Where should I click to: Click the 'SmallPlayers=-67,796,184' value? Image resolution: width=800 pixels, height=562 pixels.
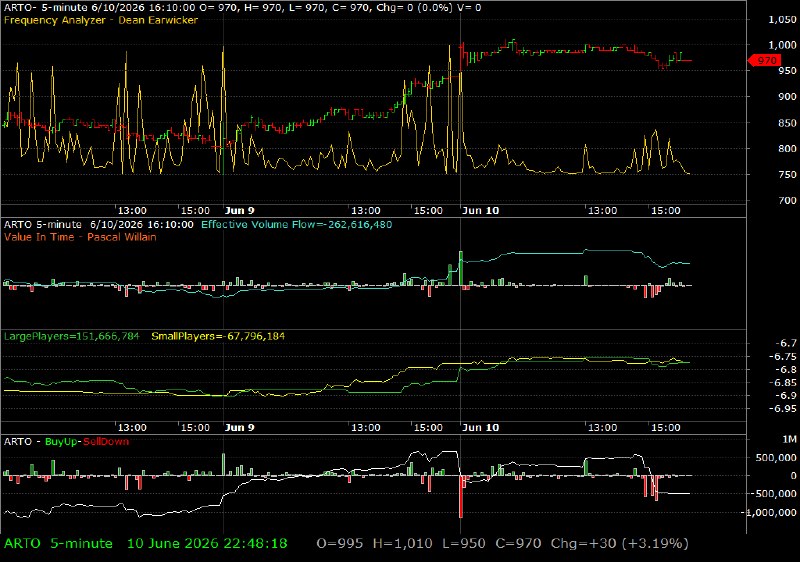pyautogui.click(x=218, y=336)
